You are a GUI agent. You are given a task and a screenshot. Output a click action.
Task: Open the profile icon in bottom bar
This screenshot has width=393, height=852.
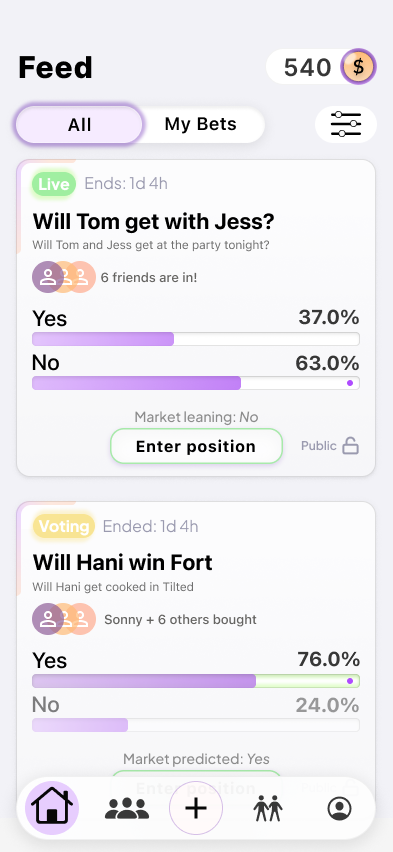340,809
